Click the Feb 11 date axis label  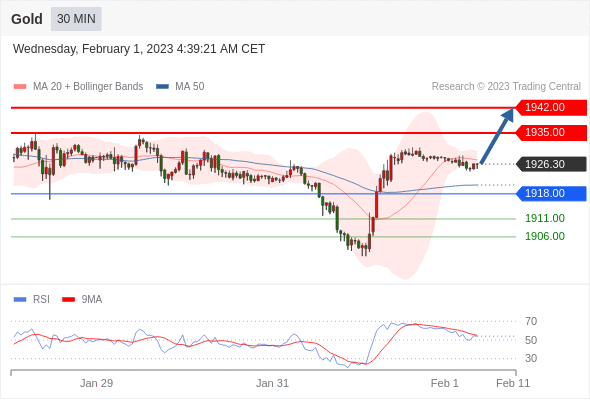tap(513, 383)
